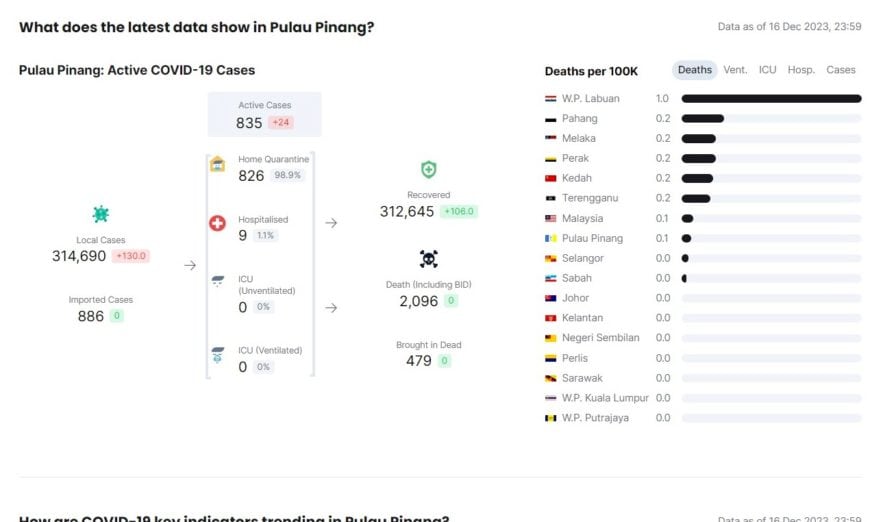Click the Malaysia row label
The height and width of the screenshot is (522, 870).
coord(582,218)
